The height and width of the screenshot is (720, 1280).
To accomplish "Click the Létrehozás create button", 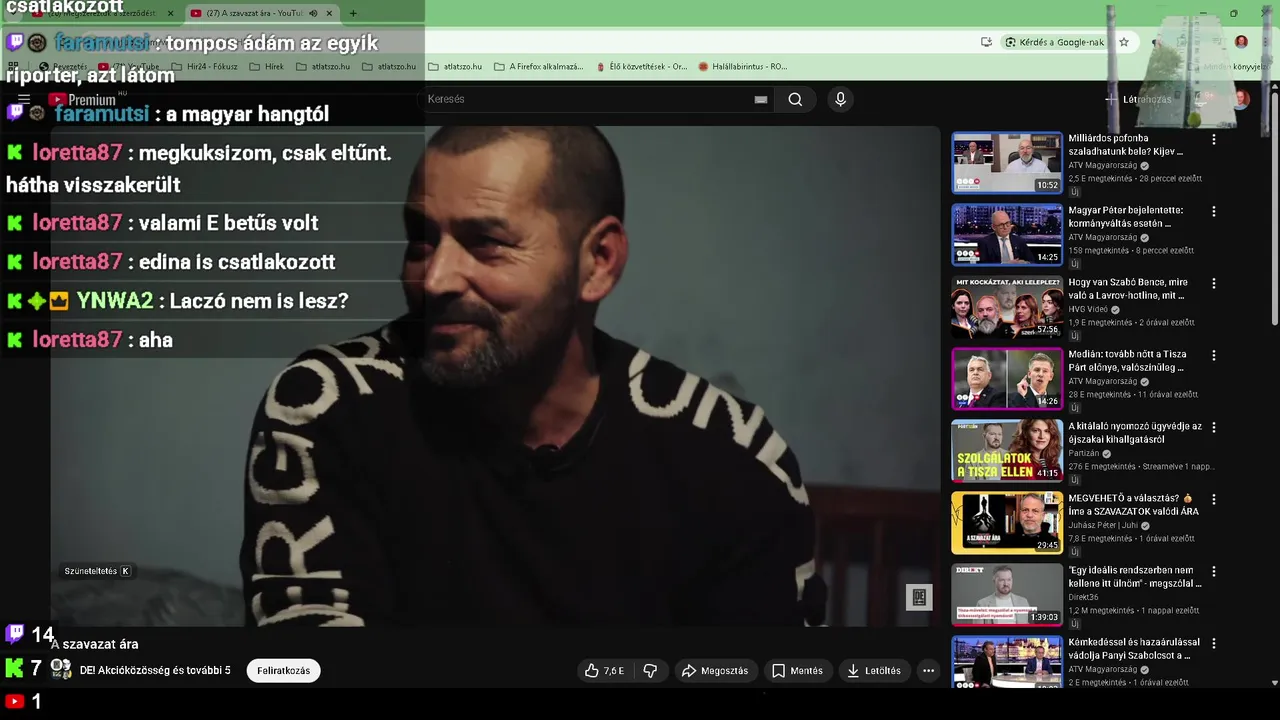I will point(1138,99).
